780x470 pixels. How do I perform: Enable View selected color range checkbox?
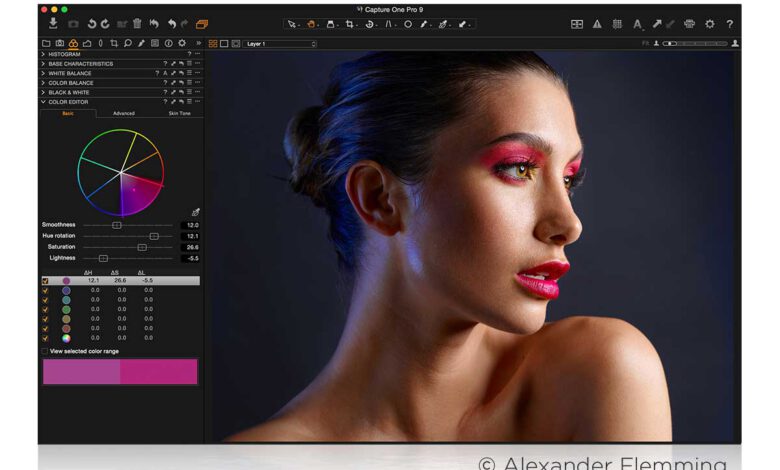point(45,351)
